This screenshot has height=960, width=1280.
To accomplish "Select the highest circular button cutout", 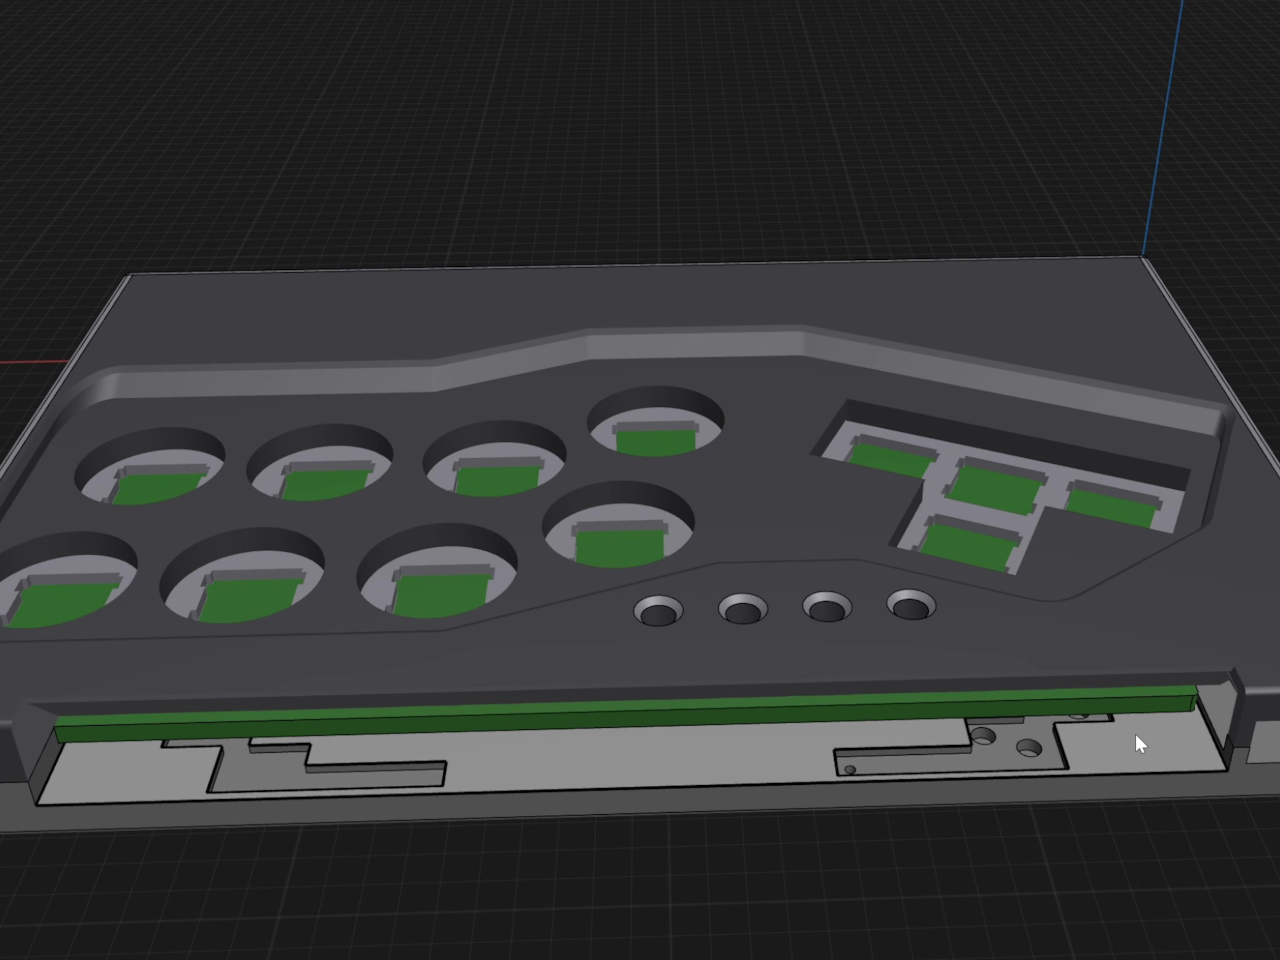I will pyautogui.click(x=656, y=424).
